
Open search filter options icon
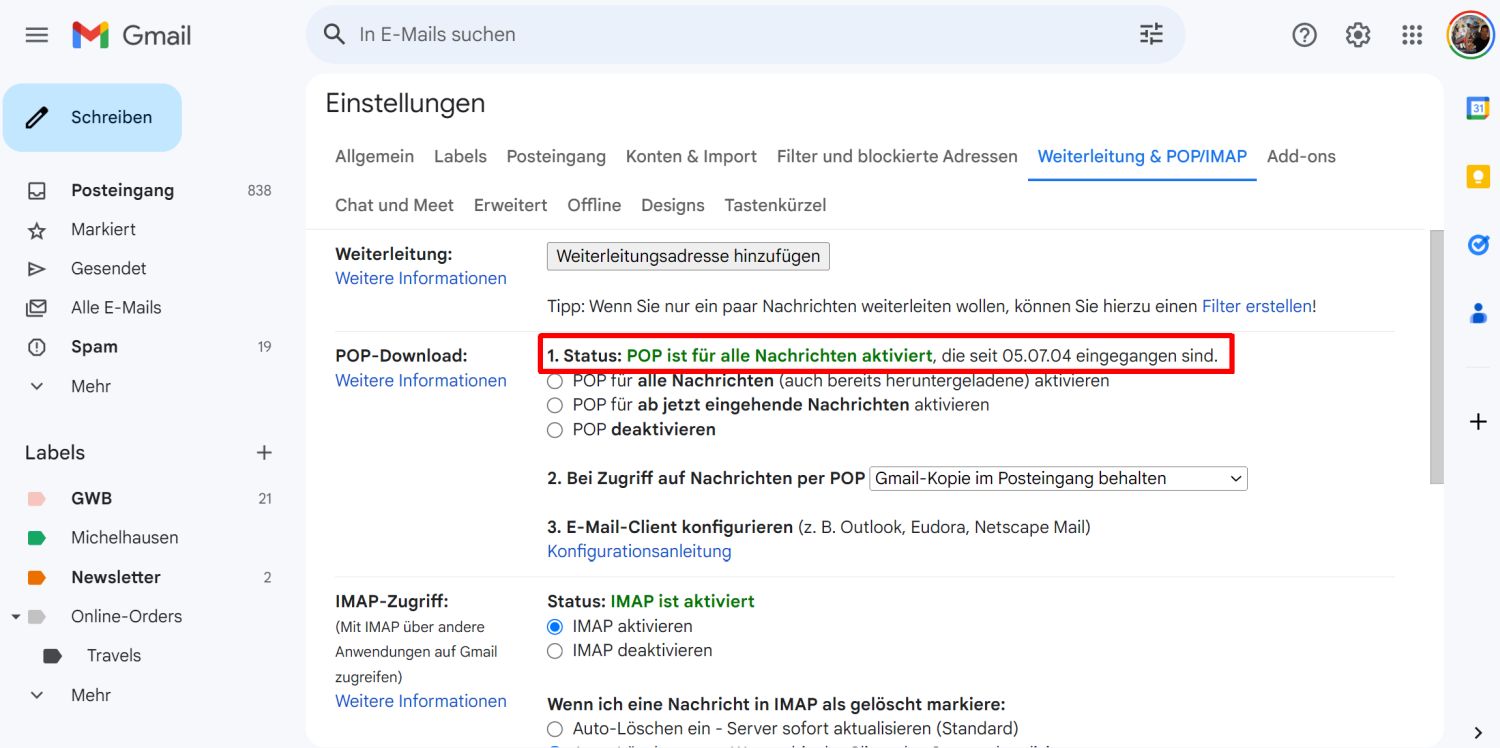1151,34
